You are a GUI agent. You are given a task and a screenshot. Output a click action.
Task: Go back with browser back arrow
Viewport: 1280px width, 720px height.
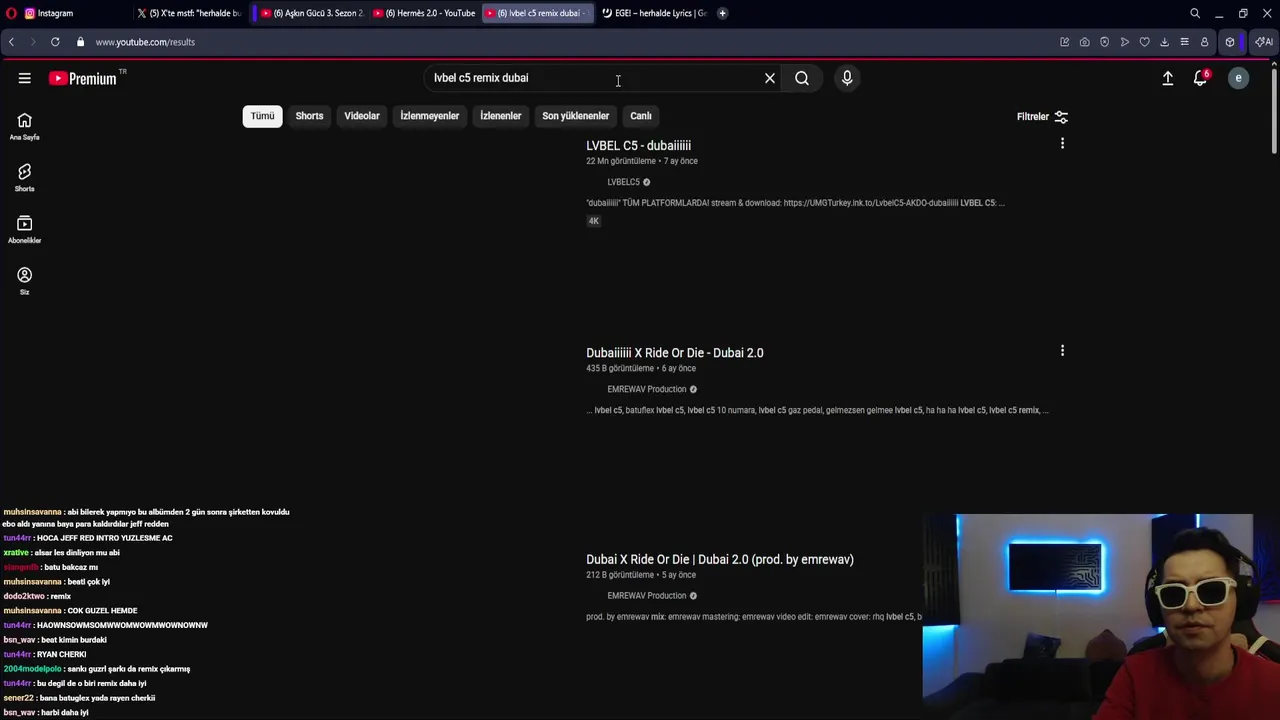click(11, 42)
